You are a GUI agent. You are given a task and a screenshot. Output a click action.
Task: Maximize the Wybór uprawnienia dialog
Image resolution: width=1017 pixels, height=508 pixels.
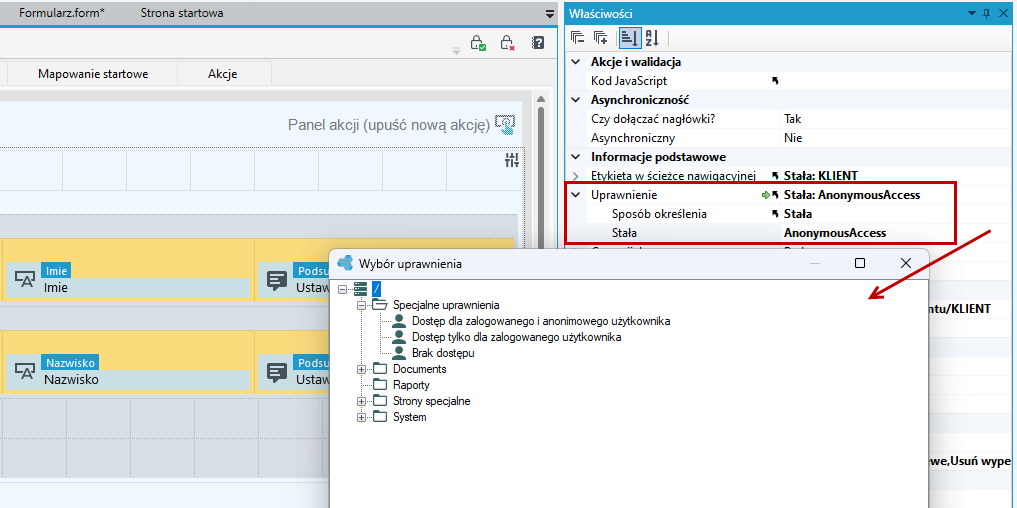860,263
